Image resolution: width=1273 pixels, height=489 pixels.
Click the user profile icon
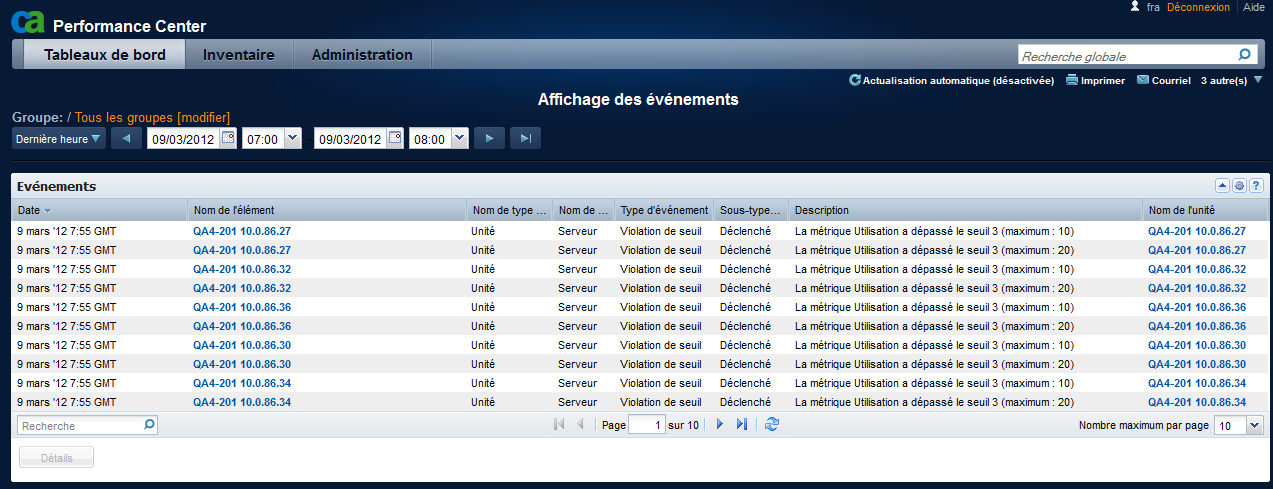point(1135,6)
